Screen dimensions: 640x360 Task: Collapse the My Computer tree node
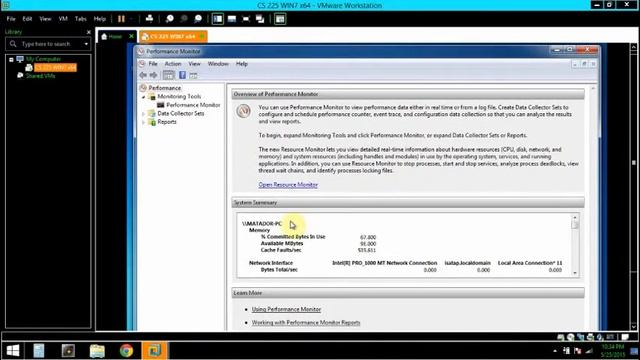tap(11, 60)
